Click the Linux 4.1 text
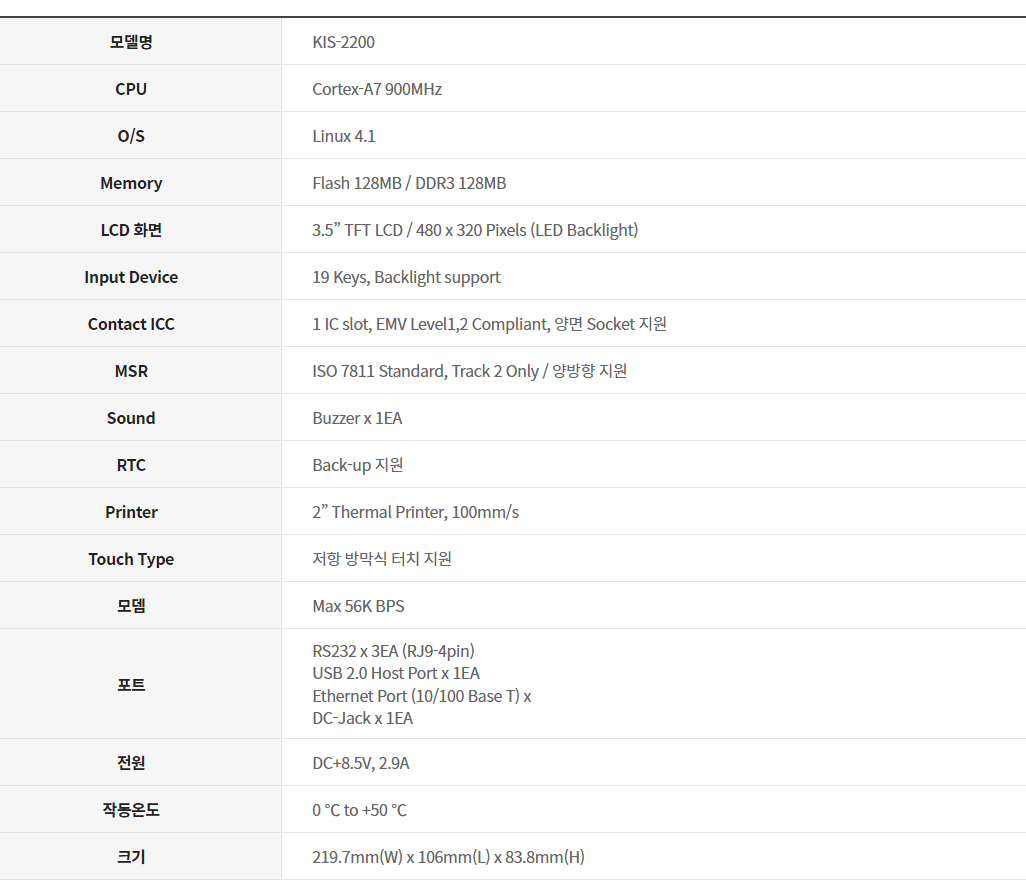Image resolution: width=1026 pixels, height=888 pixels. tap(344, 136)
